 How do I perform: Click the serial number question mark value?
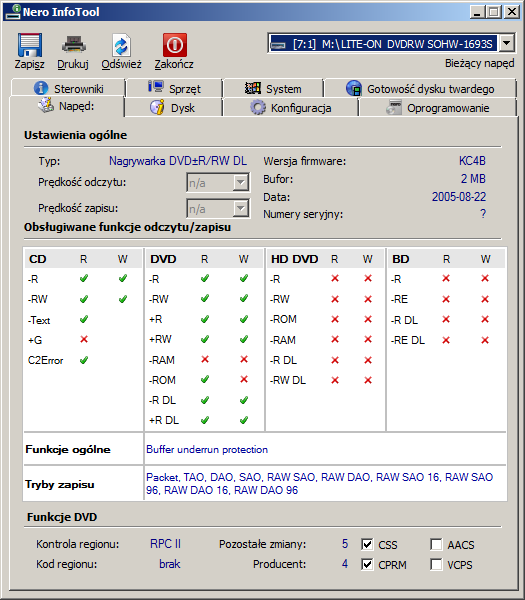tap(483, 214)
